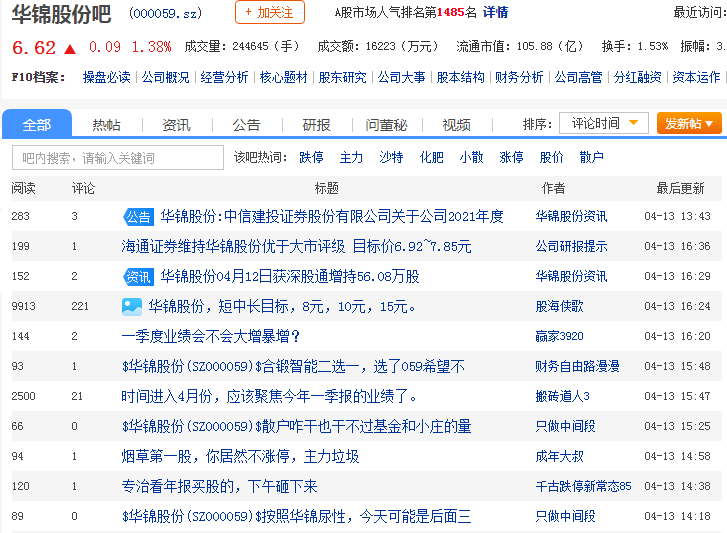Open the 公司大事 link
The height and width of the screenshot is (533, 727).
point(402,77)
